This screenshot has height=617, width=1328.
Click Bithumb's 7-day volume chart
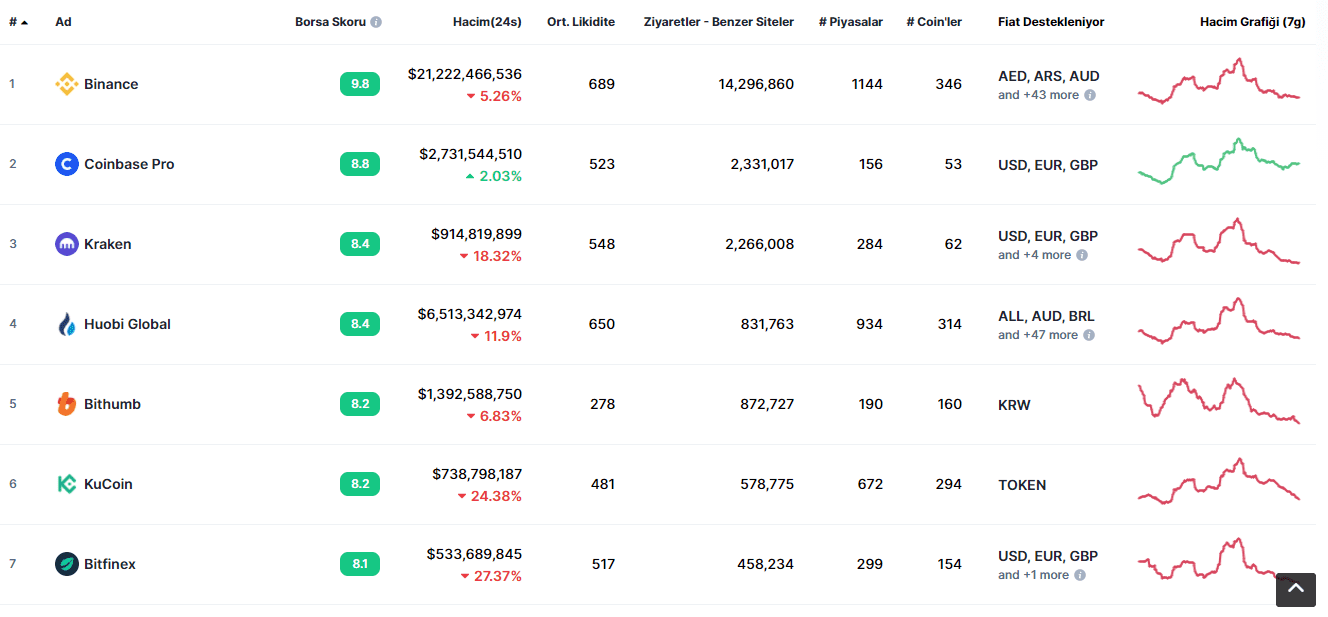pos(1219,401)
